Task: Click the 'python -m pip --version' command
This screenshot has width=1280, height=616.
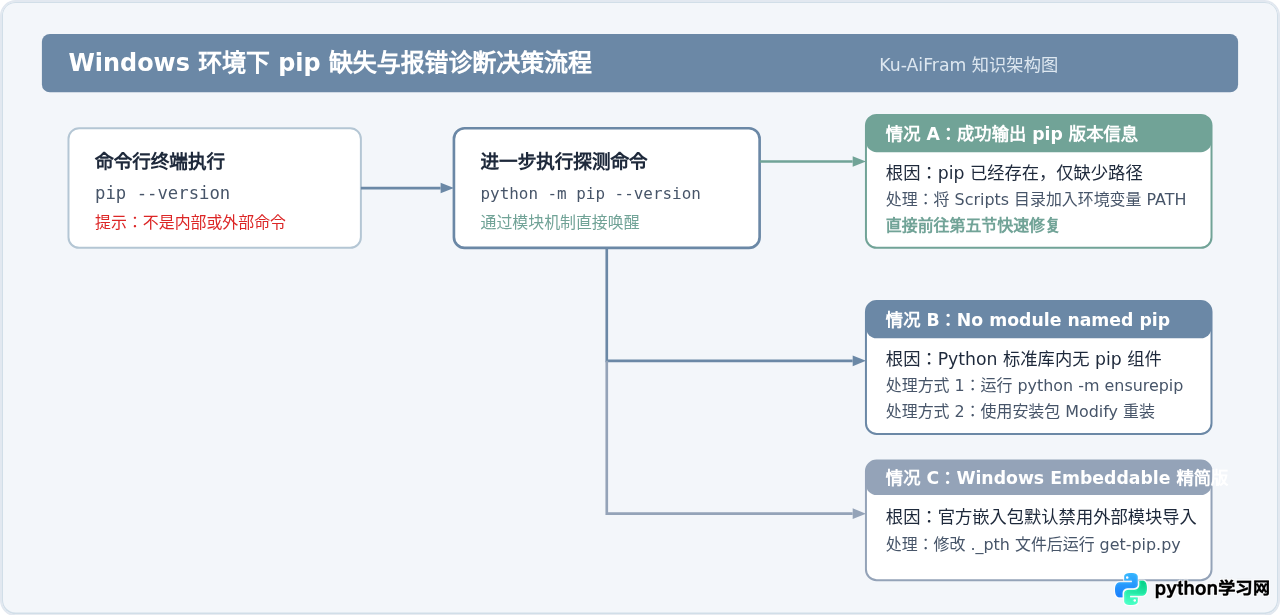Action: tap(590, 194)
